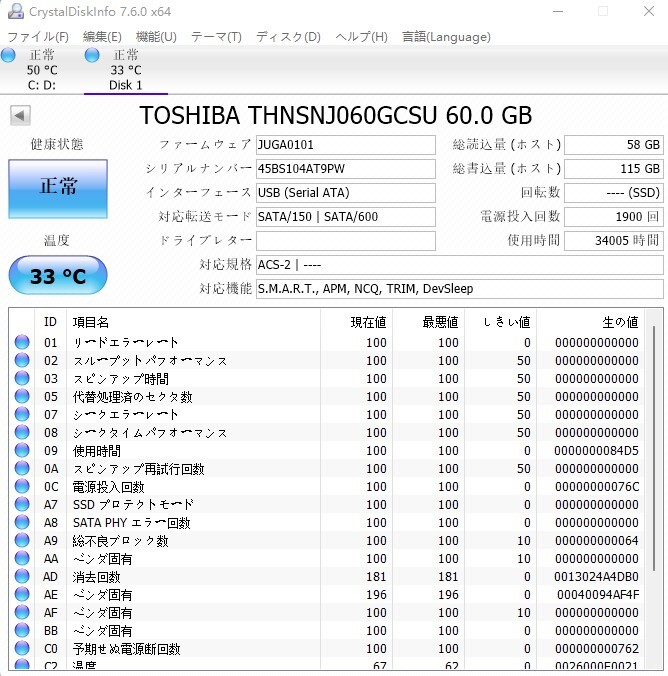
Task: Open the ディスク(D) menu
Action: click(x=288, y=37)
